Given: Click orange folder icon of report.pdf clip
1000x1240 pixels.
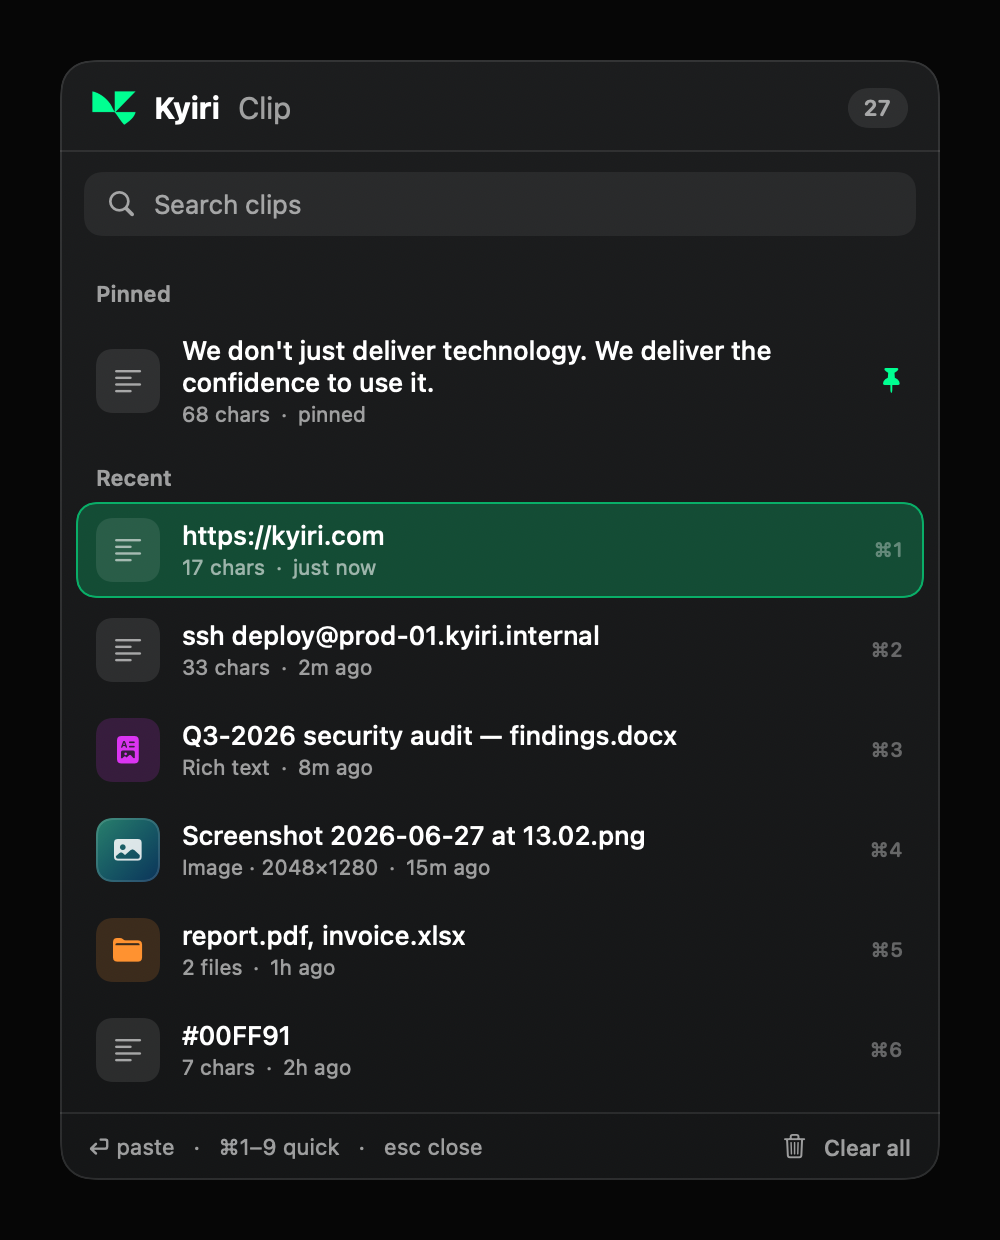Looking at the screenshot, I should click(128, 950).
